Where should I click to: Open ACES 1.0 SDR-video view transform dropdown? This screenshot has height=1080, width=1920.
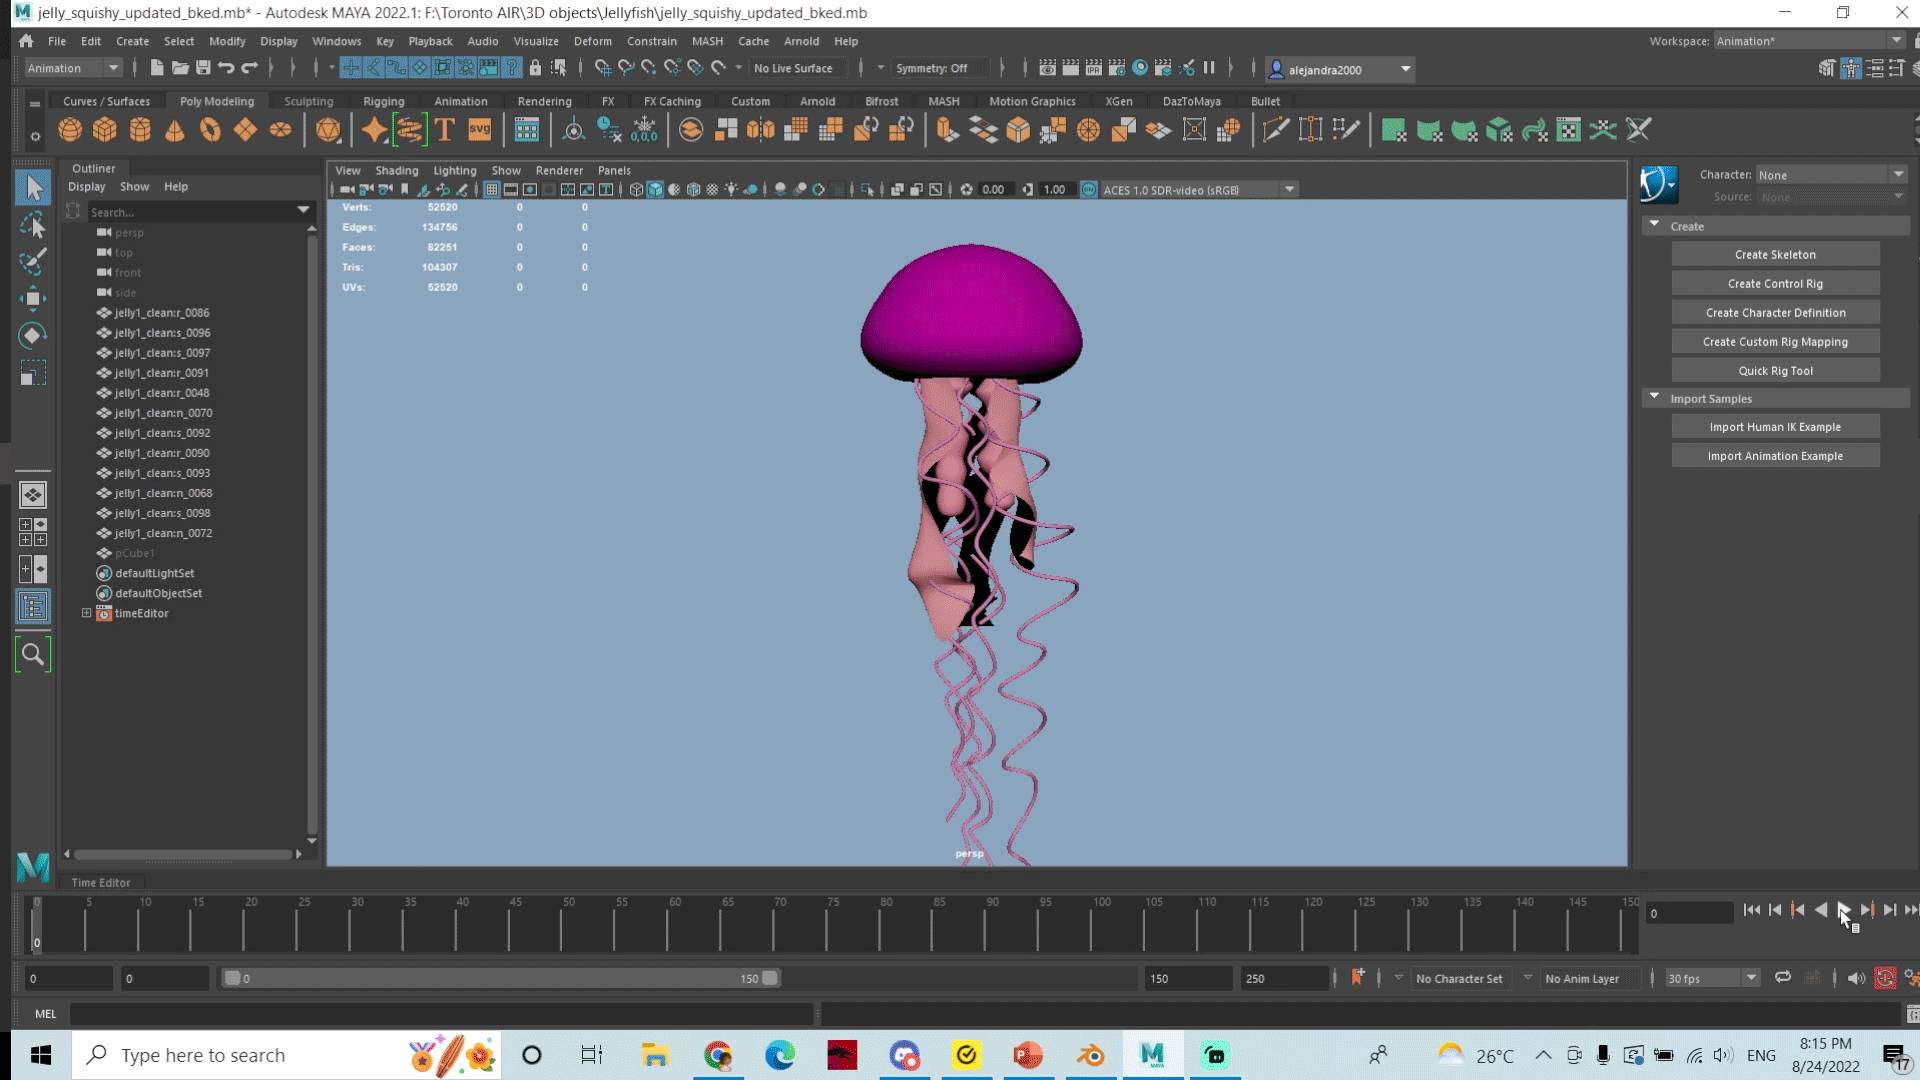click(x=1198, y=190)
